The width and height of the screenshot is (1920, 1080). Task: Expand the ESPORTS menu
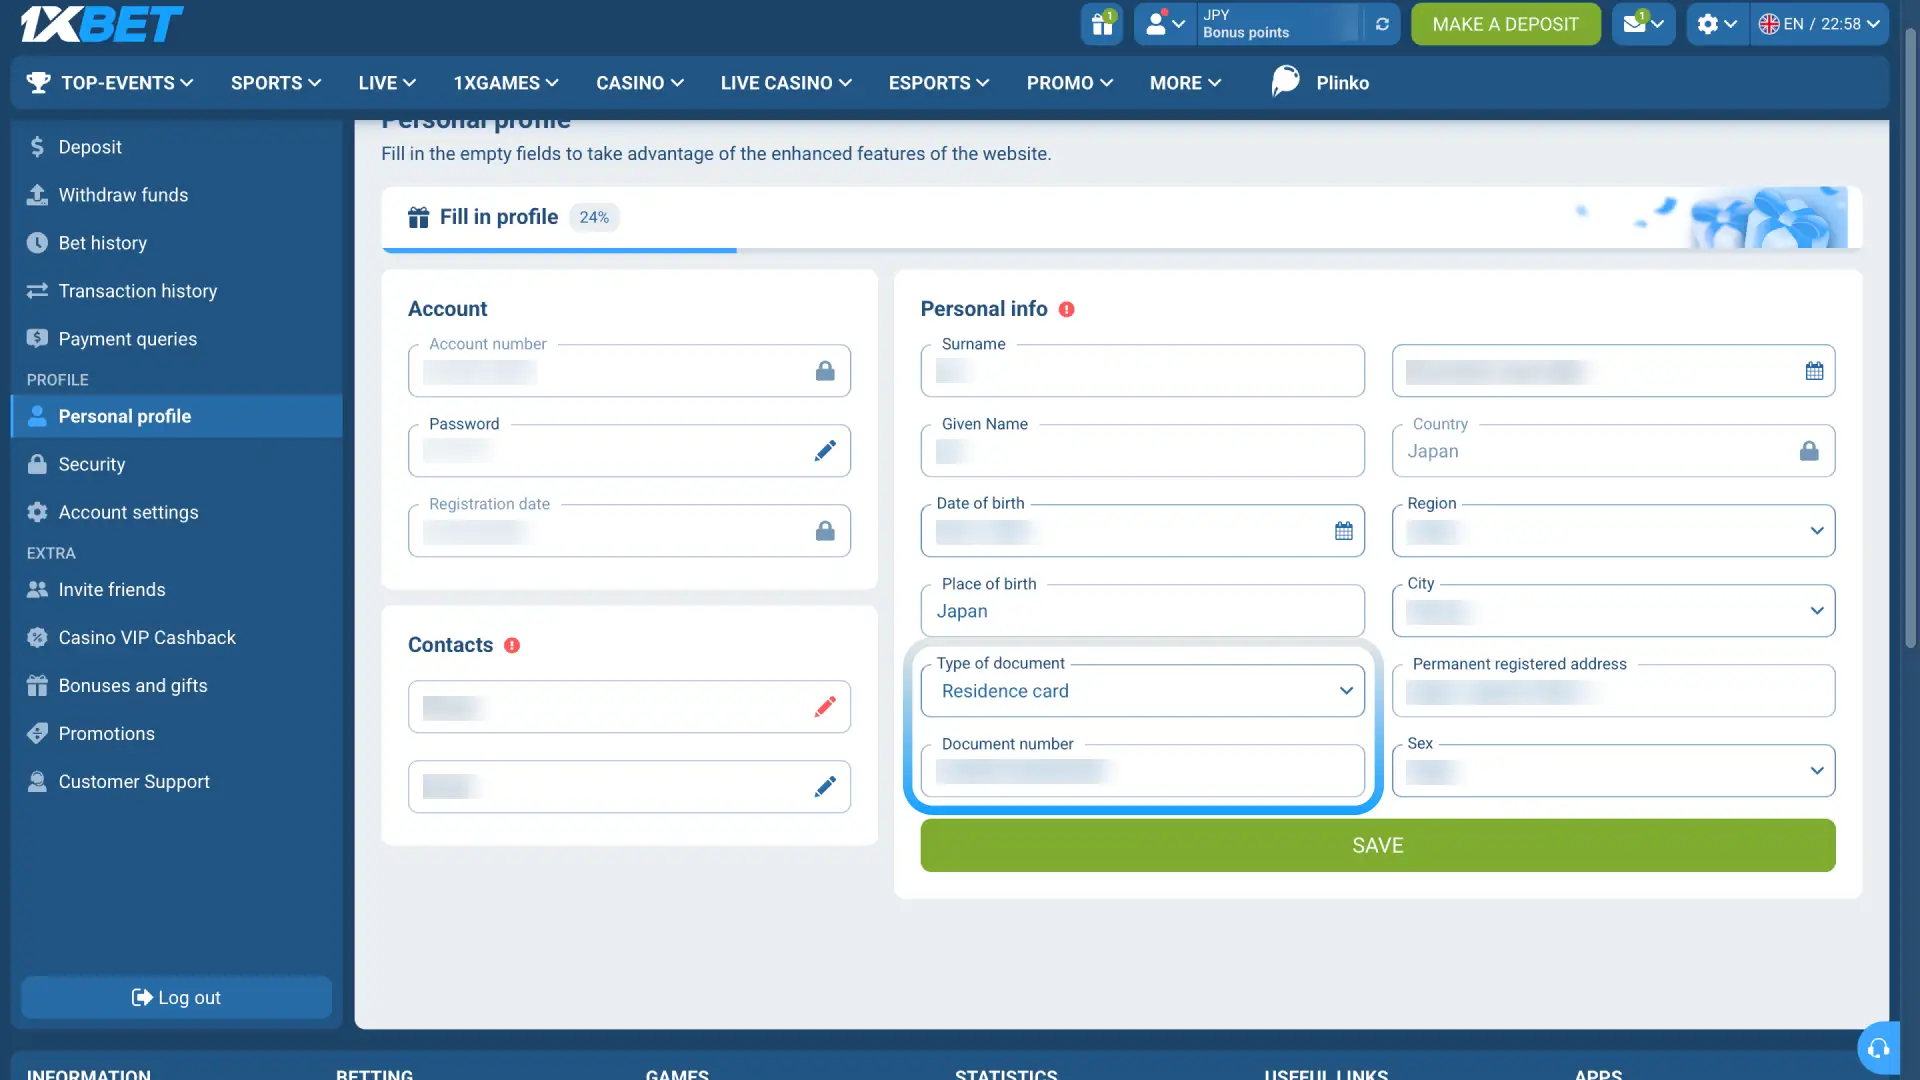(x=939, y=83)
